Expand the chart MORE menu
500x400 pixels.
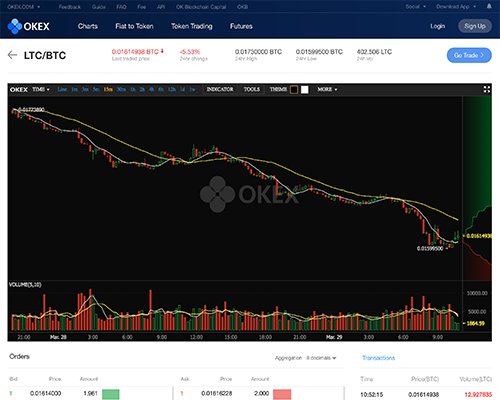327,89
